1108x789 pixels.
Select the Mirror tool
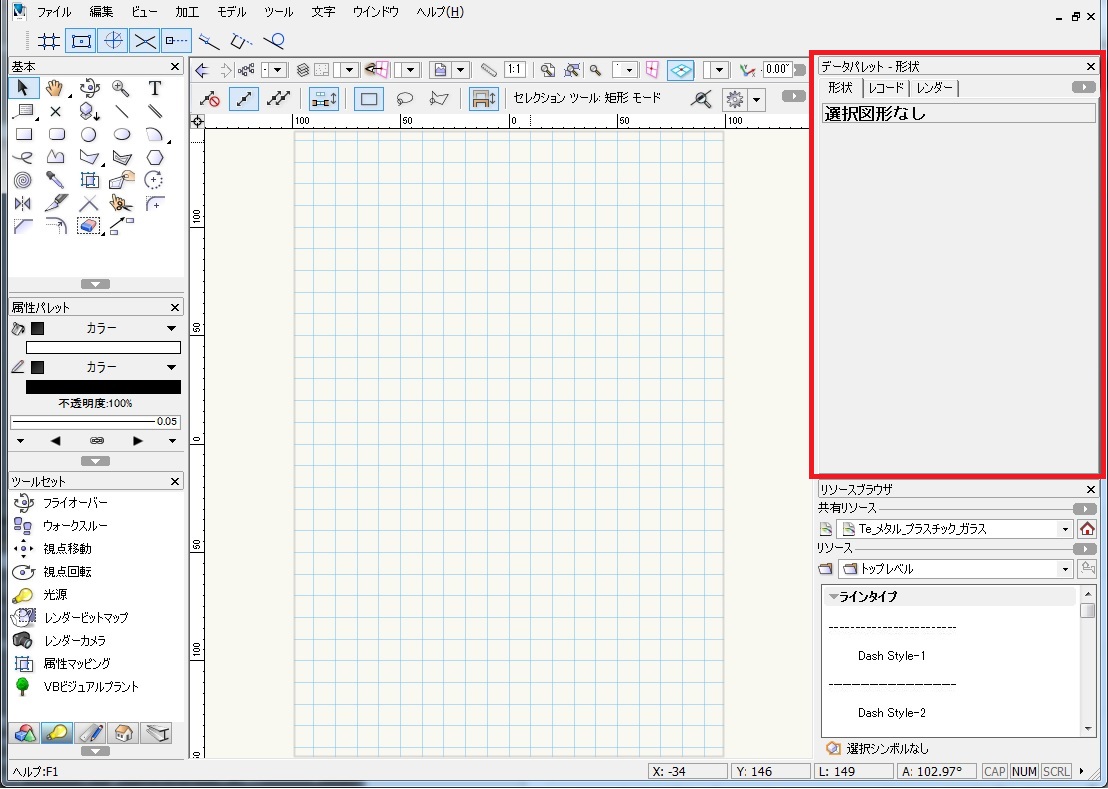(x=23, y=203)
